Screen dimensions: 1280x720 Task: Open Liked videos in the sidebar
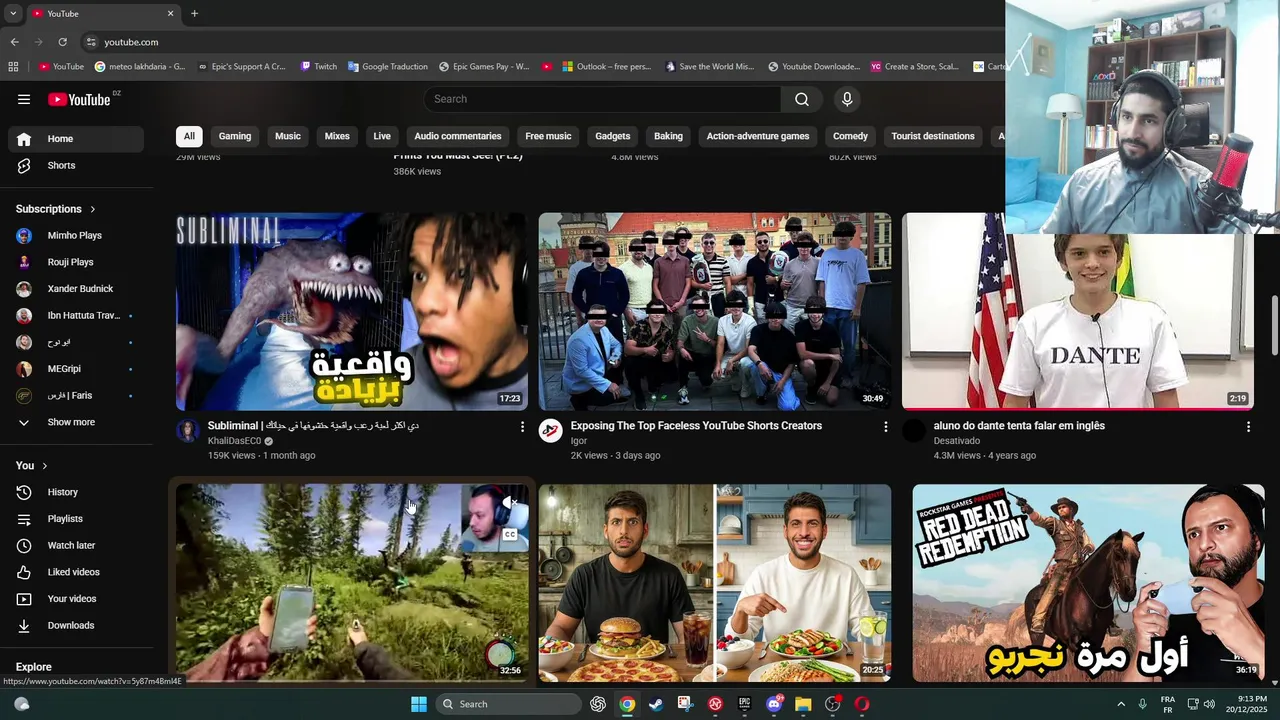pos(76,572)
